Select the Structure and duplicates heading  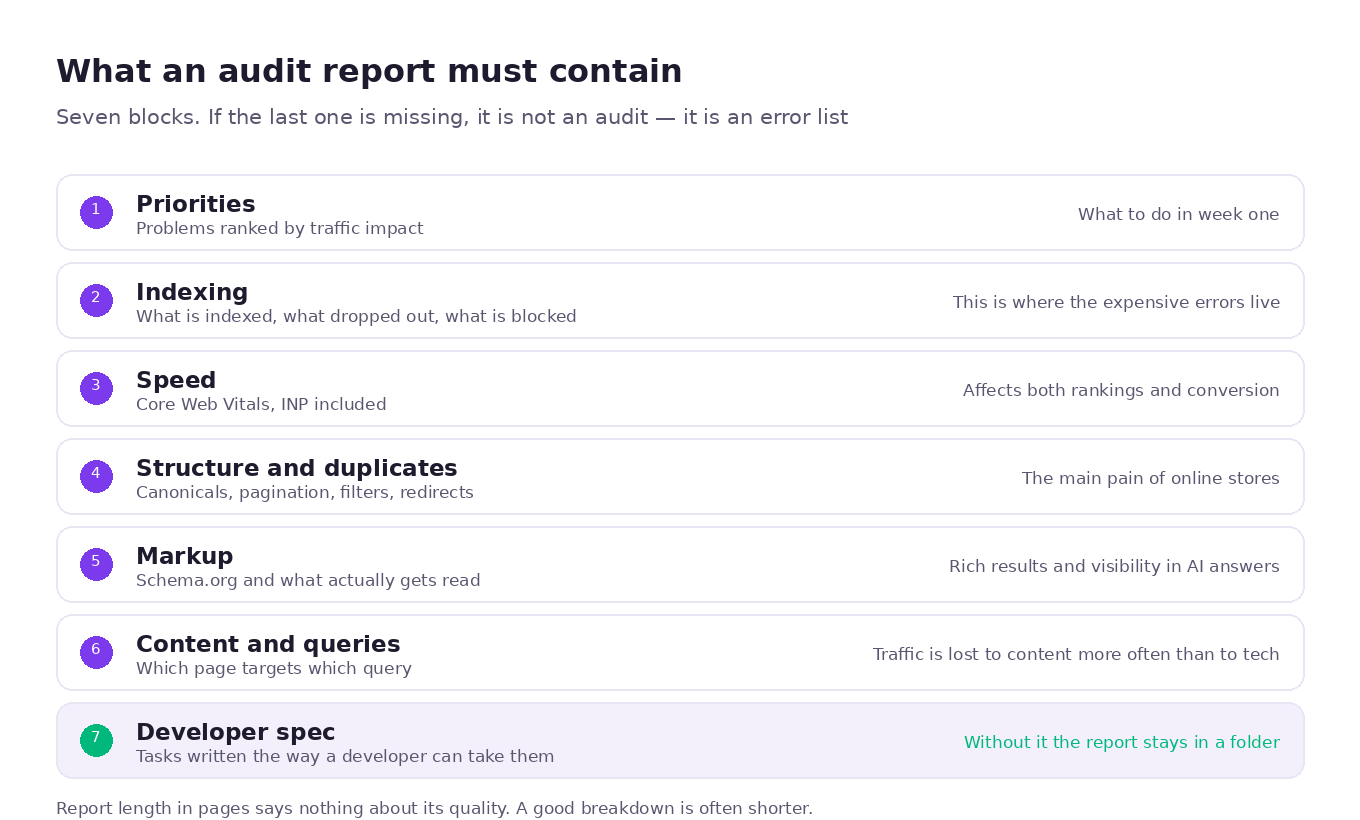(x=297, y=469)
